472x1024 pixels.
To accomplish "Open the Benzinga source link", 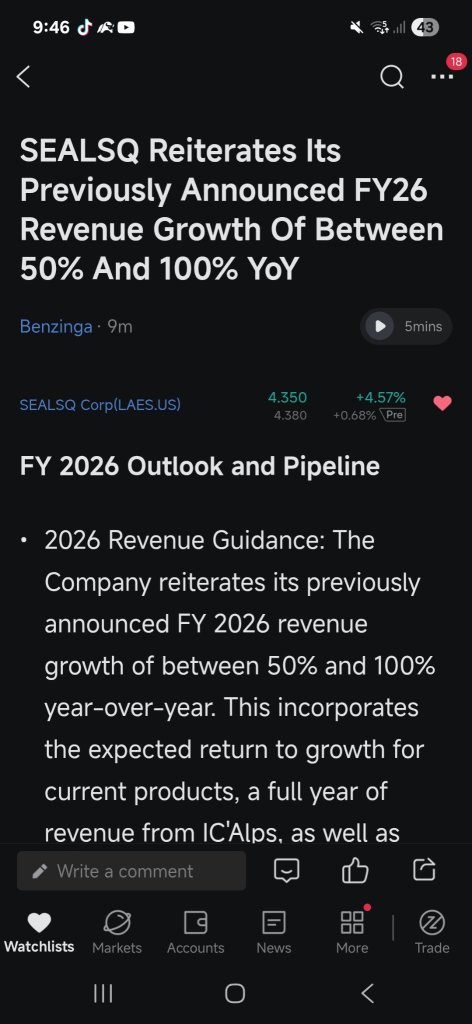I will (55, 327).
